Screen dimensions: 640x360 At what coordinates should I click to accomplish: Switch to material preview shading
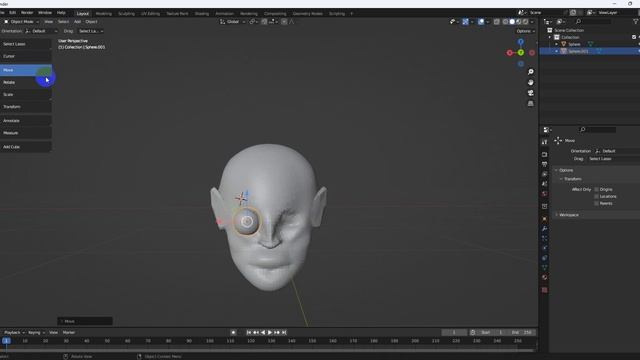[x=519, y=22]
